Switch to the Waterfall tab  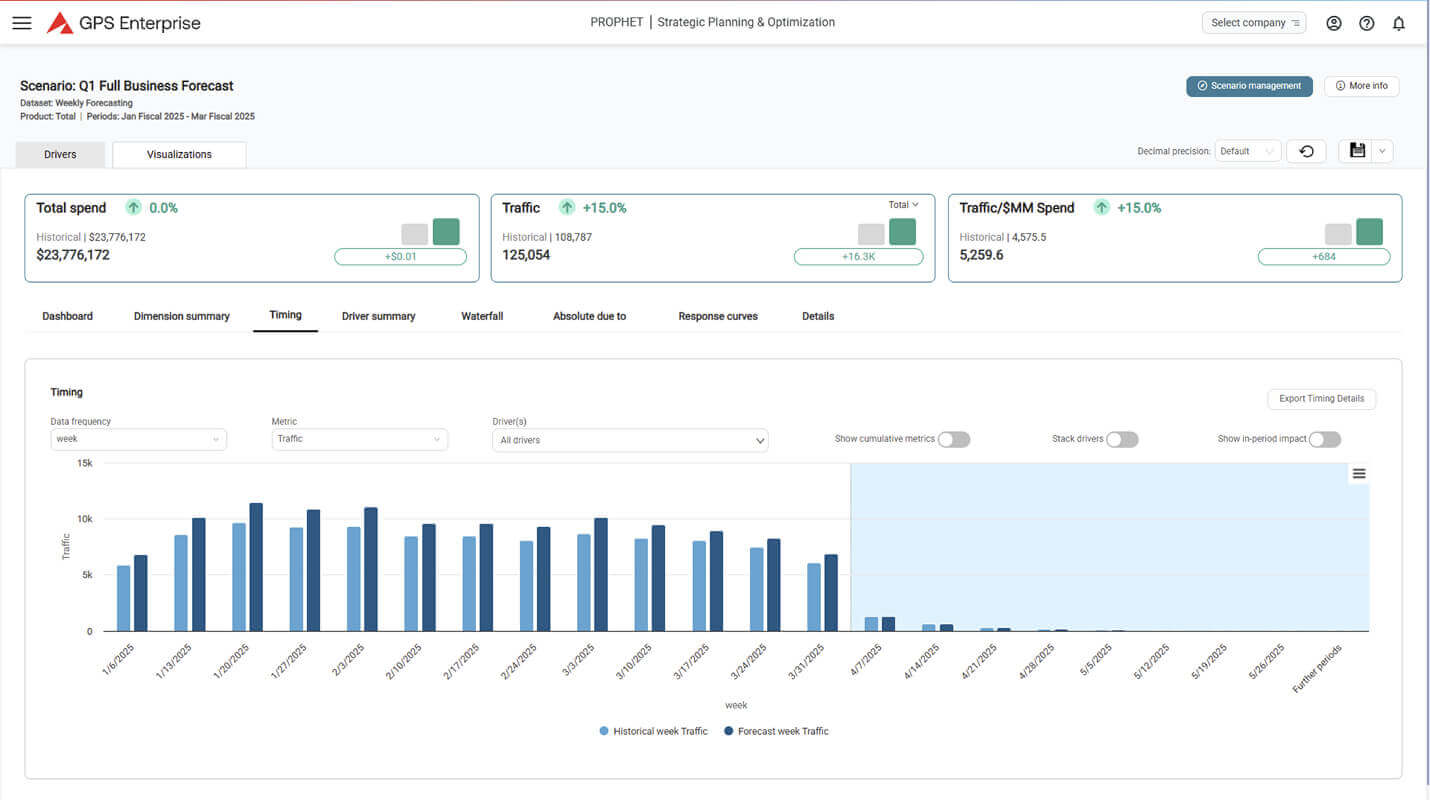point(481,316)
